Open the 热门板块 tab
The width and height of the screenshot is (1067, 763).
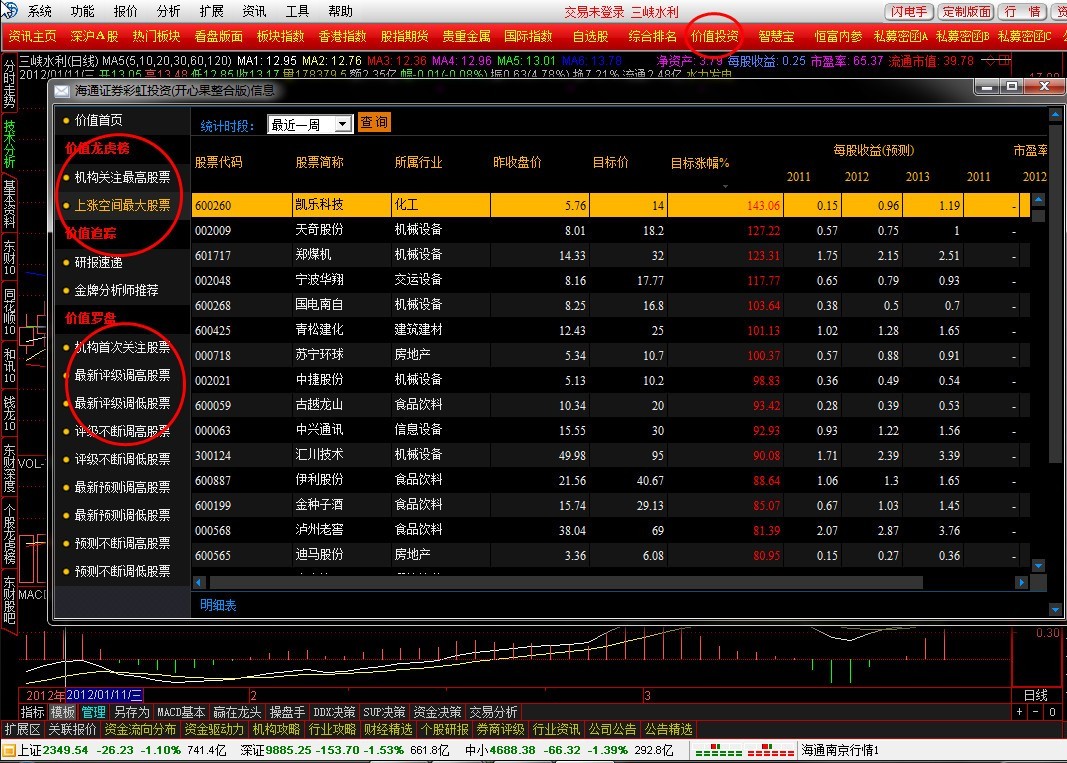[x=157, y=36]
